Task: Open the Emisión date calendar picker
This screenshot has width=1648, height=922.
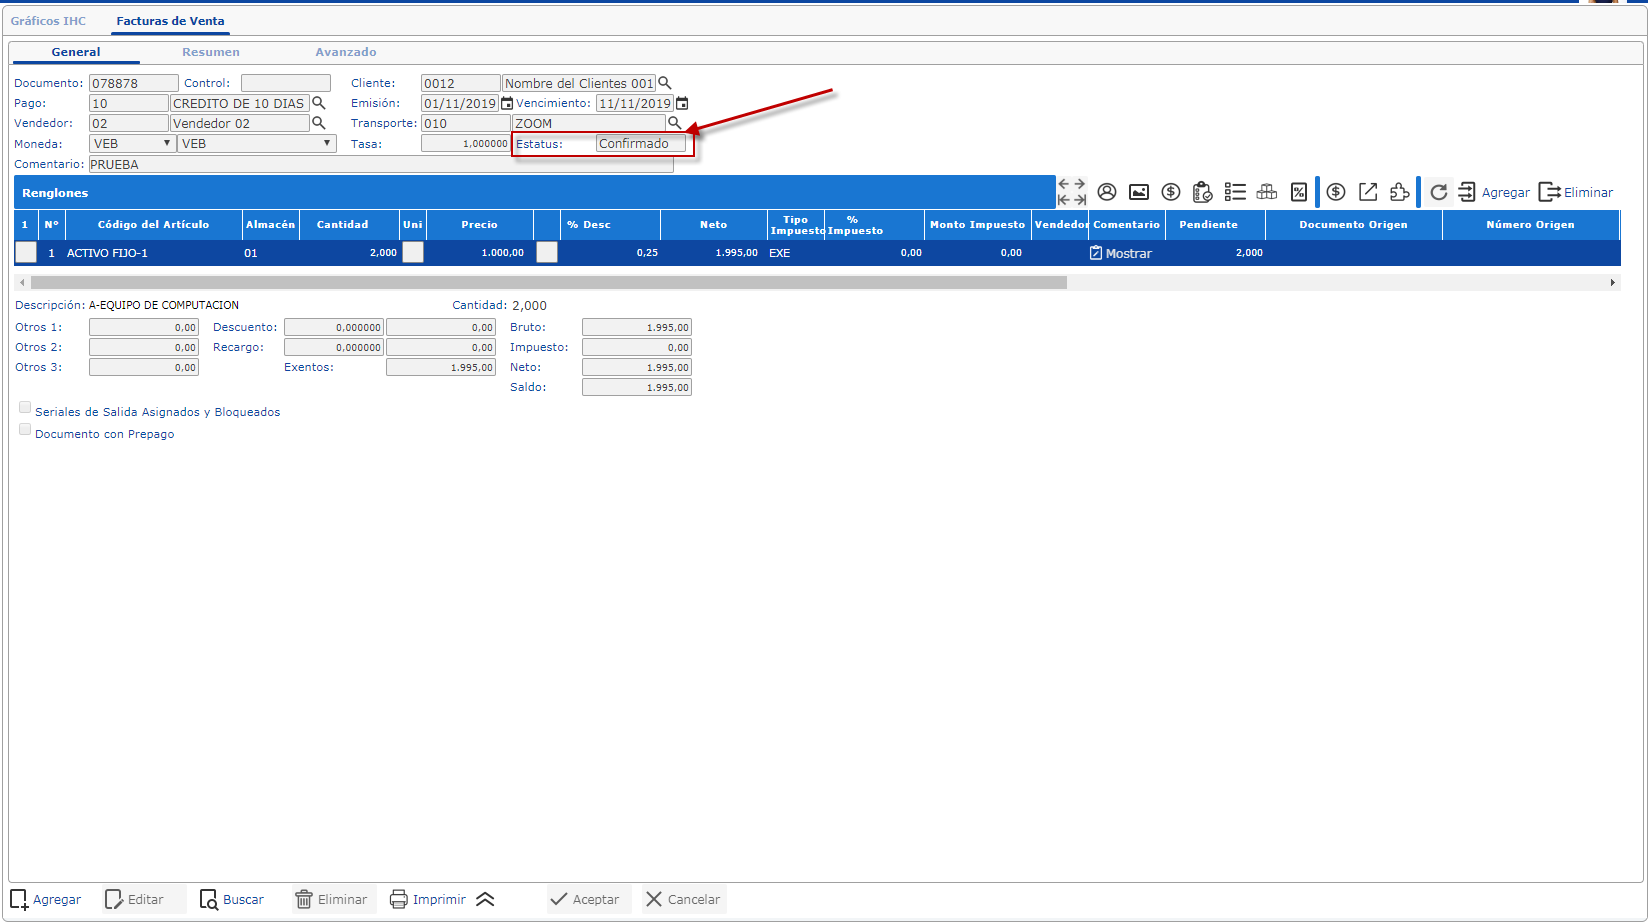Action: coord(507,104)
